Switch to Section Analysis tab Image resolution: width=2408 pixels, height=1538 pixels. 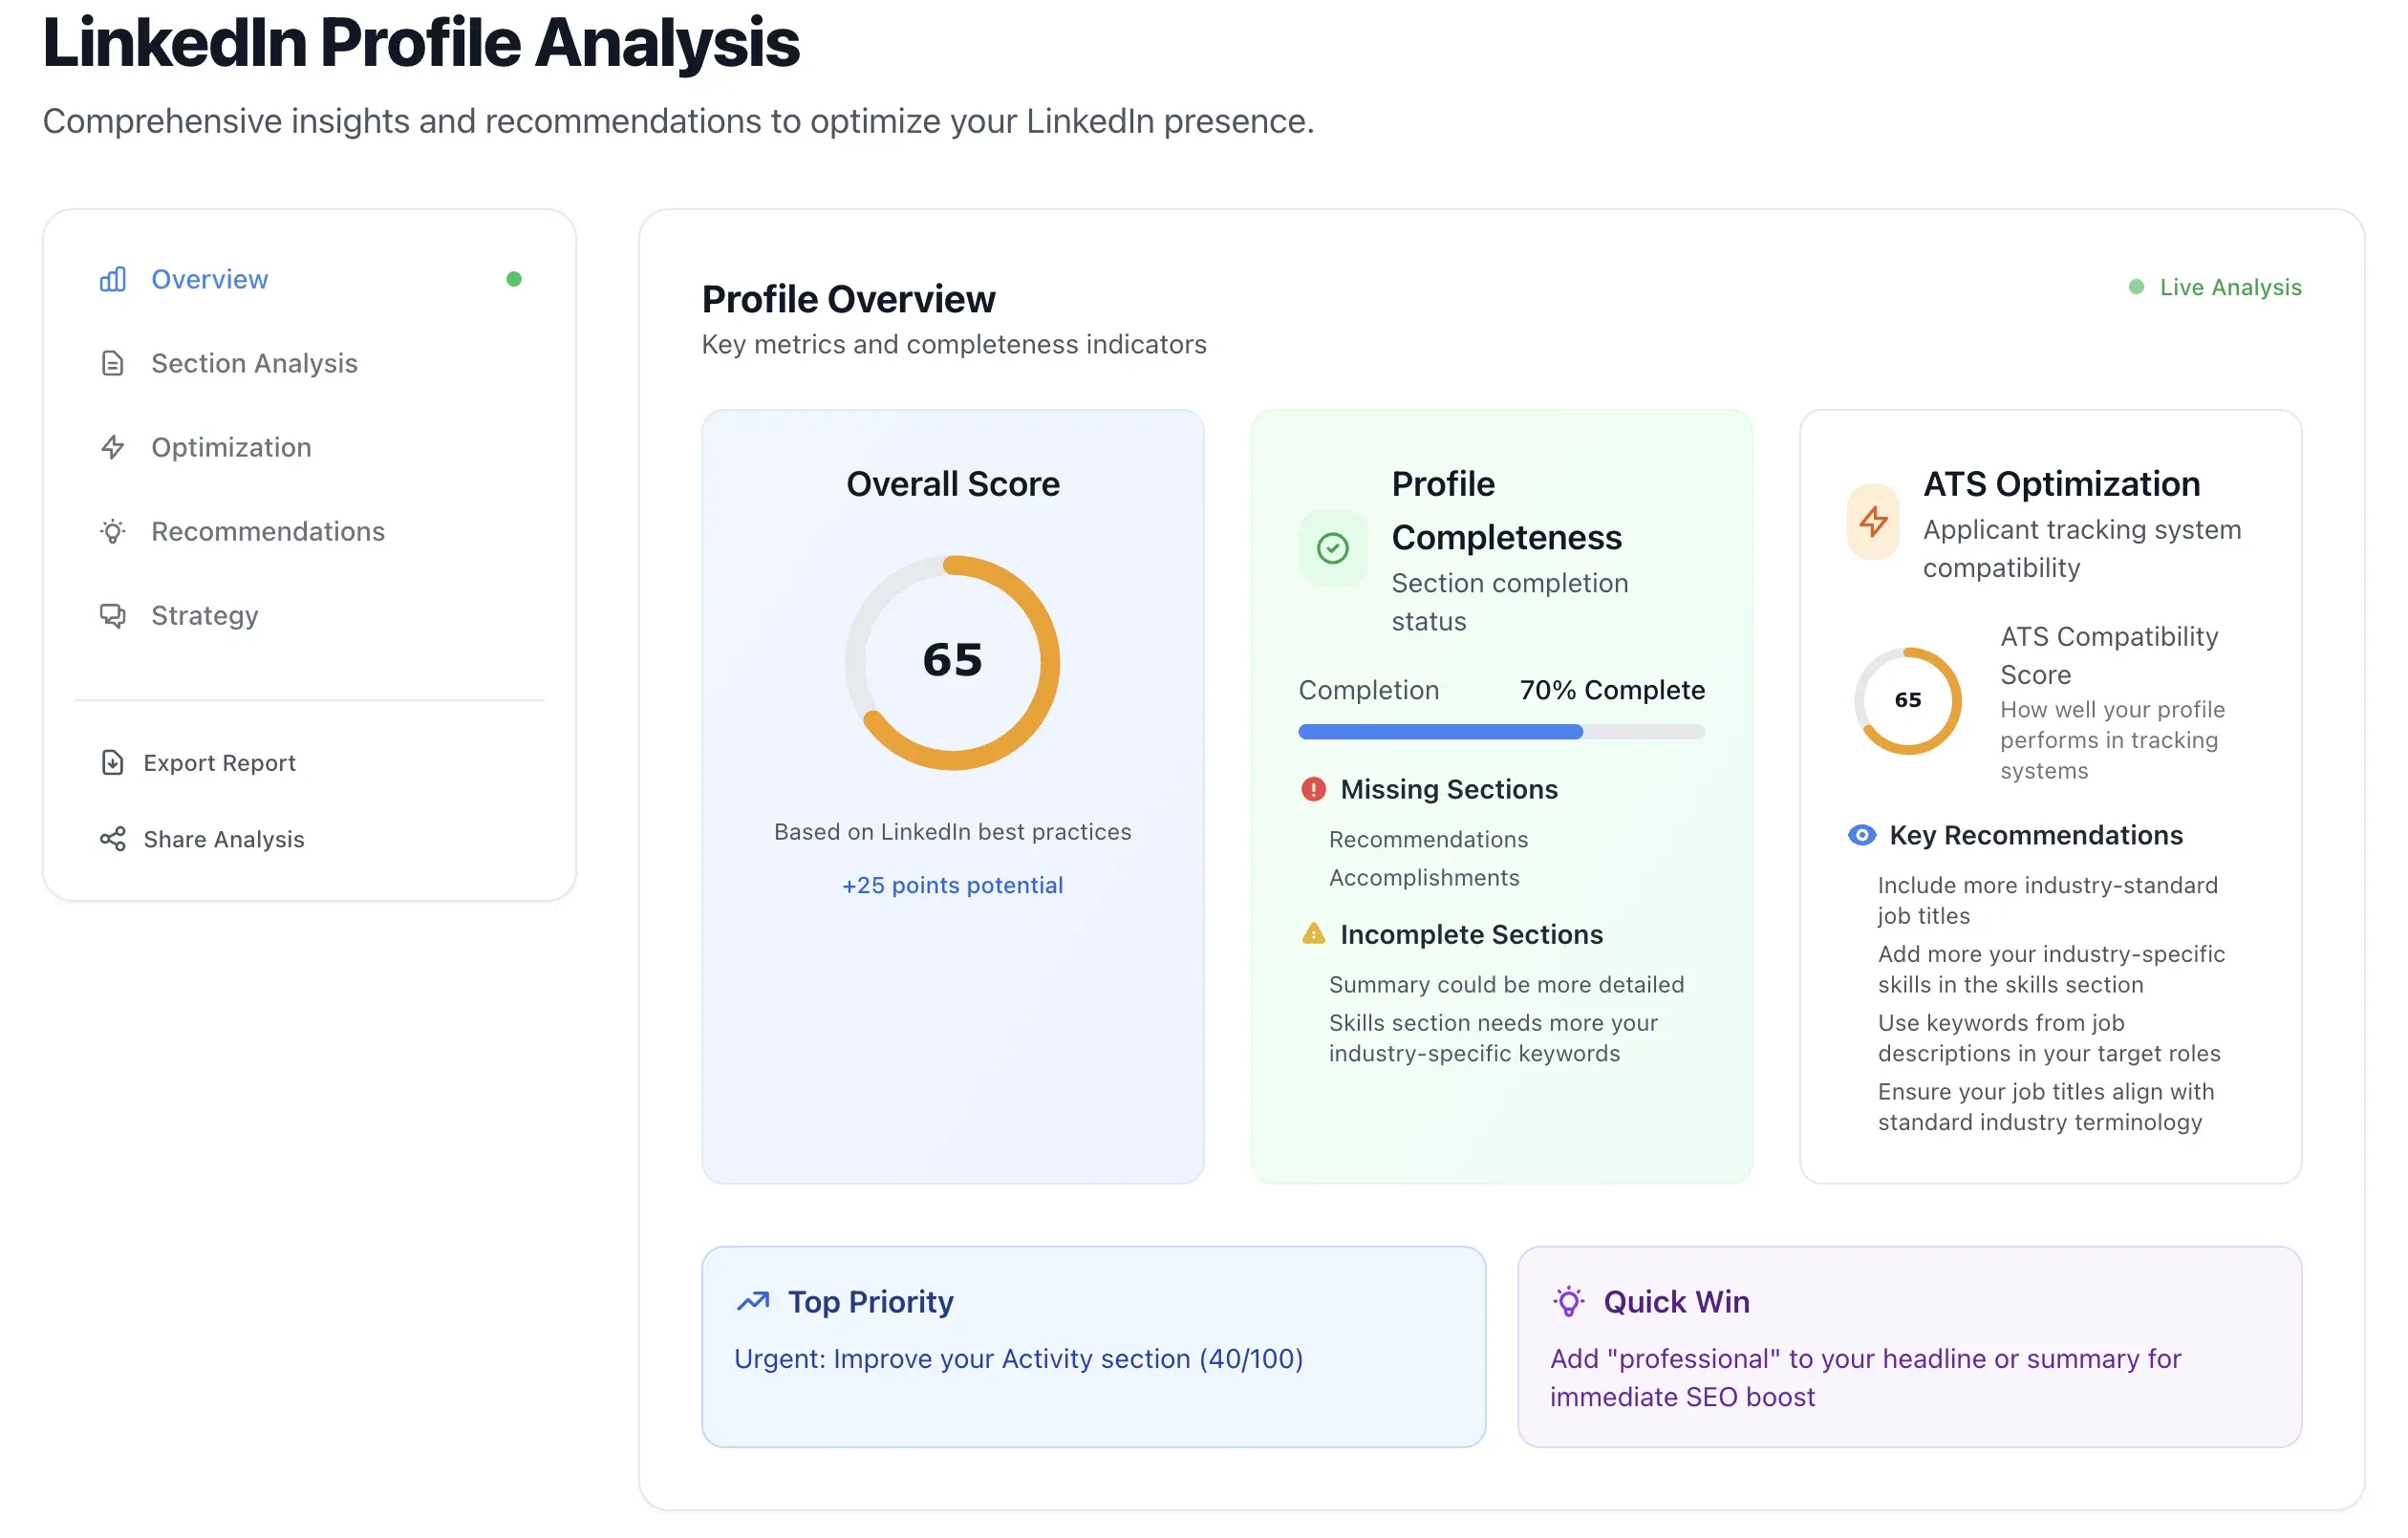pyautogui.click(x=309, y=363)
